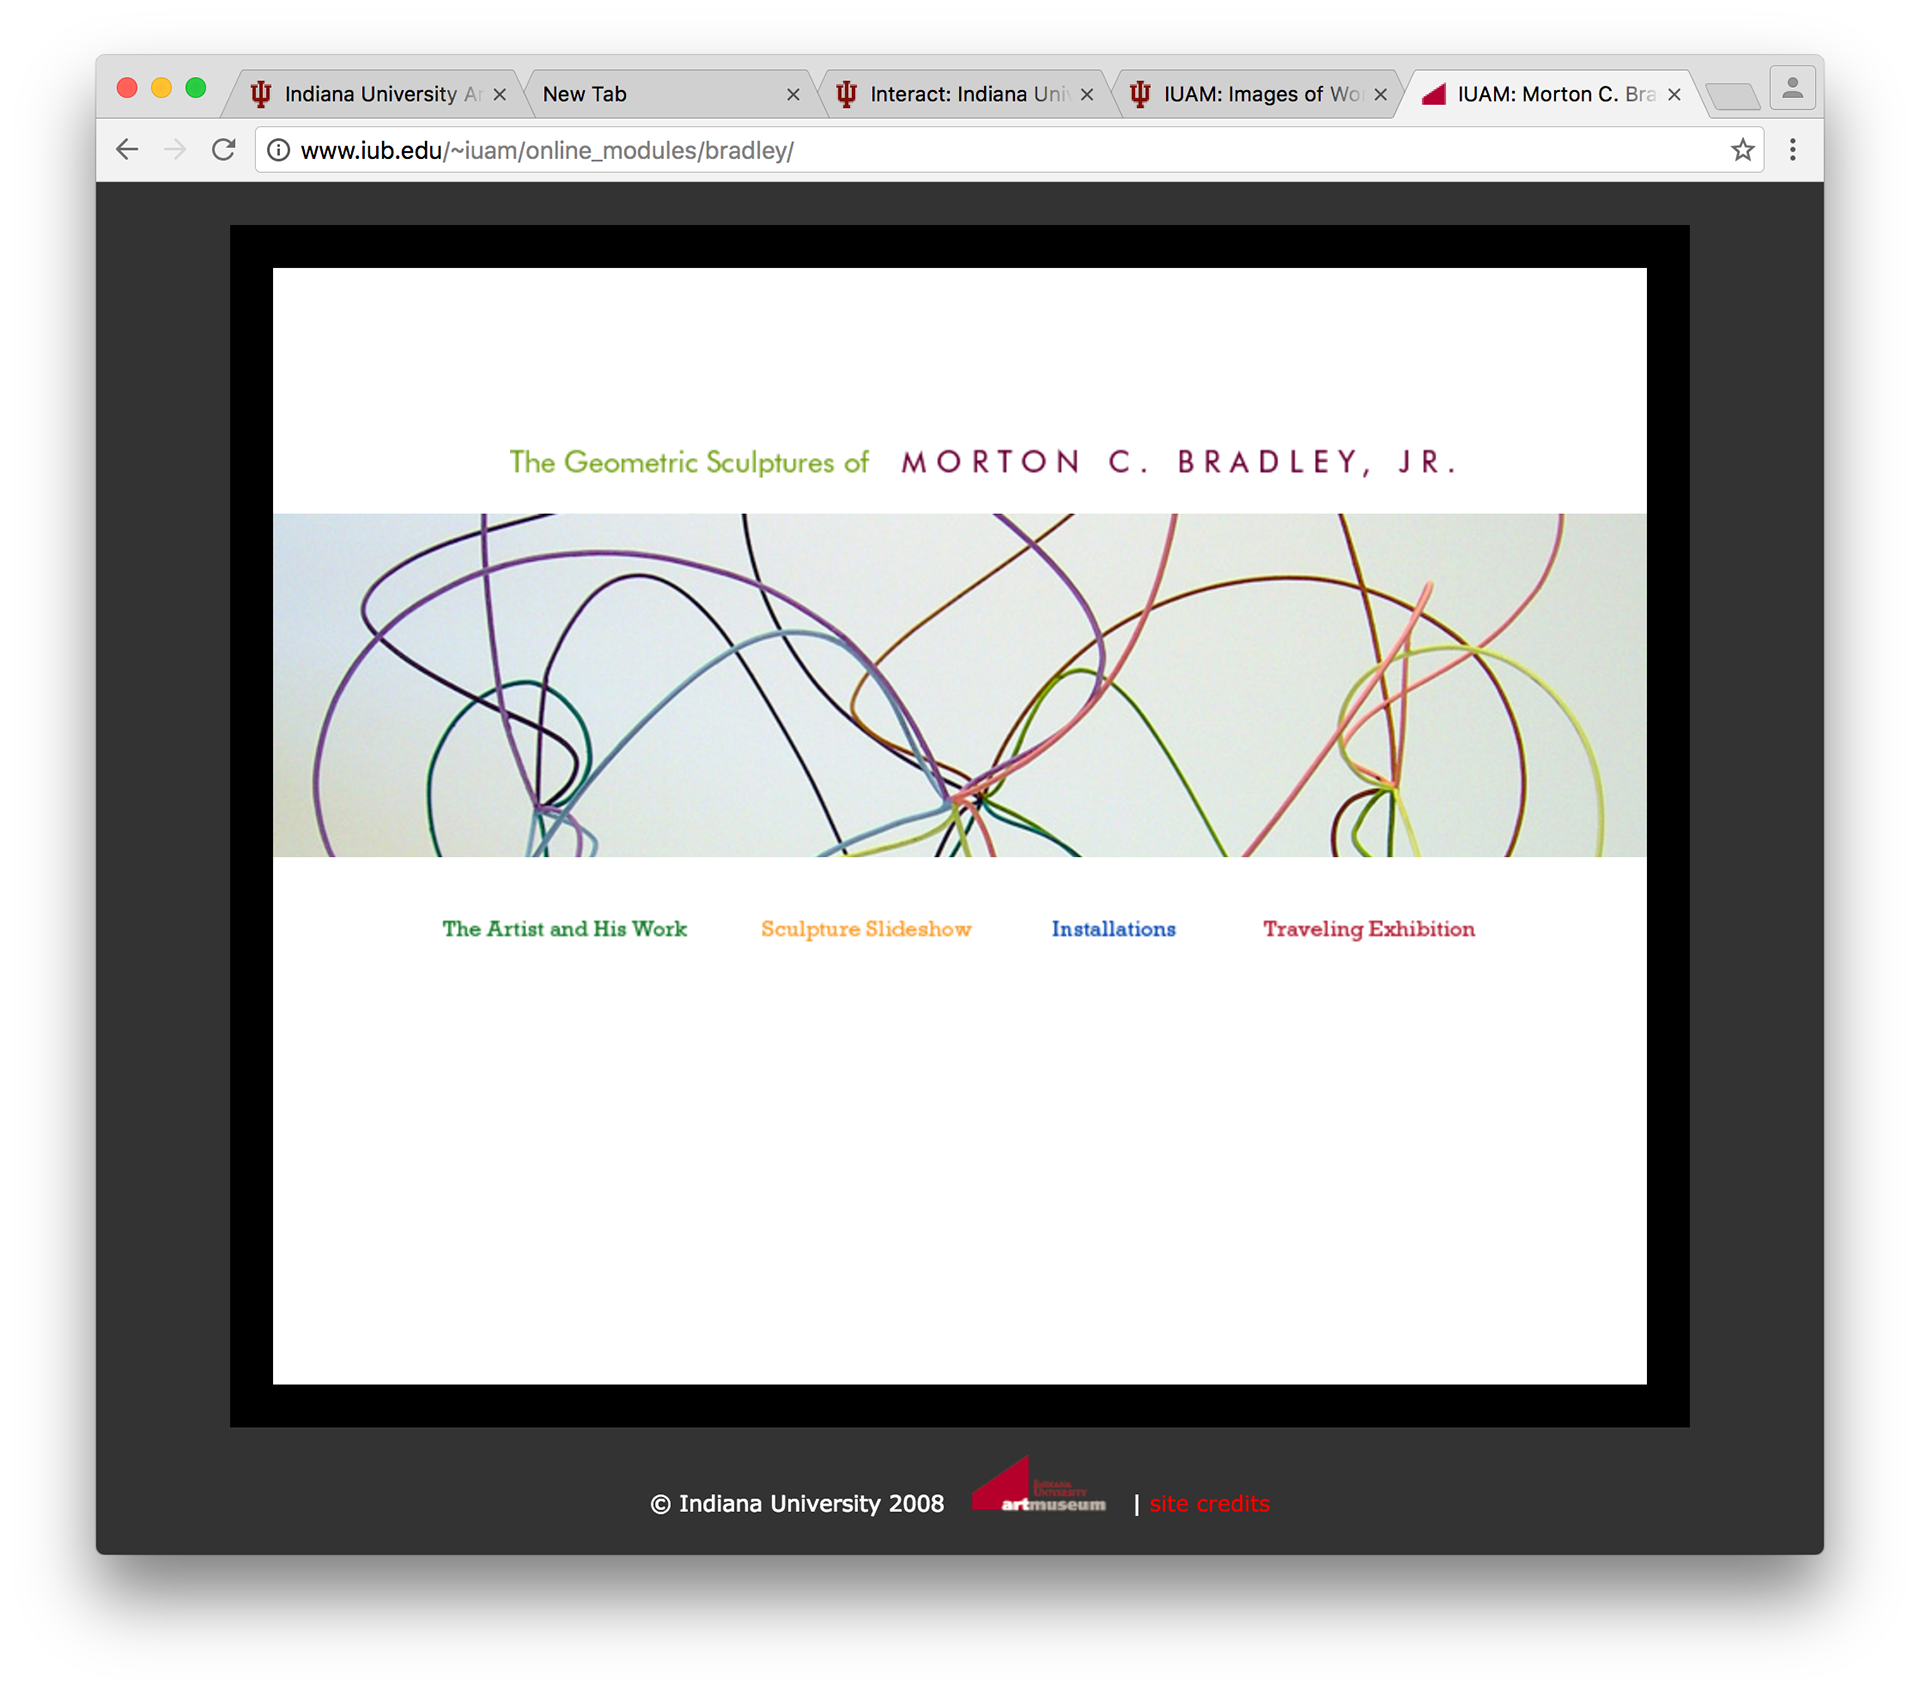Click the wire sculpture banner image

959,685
